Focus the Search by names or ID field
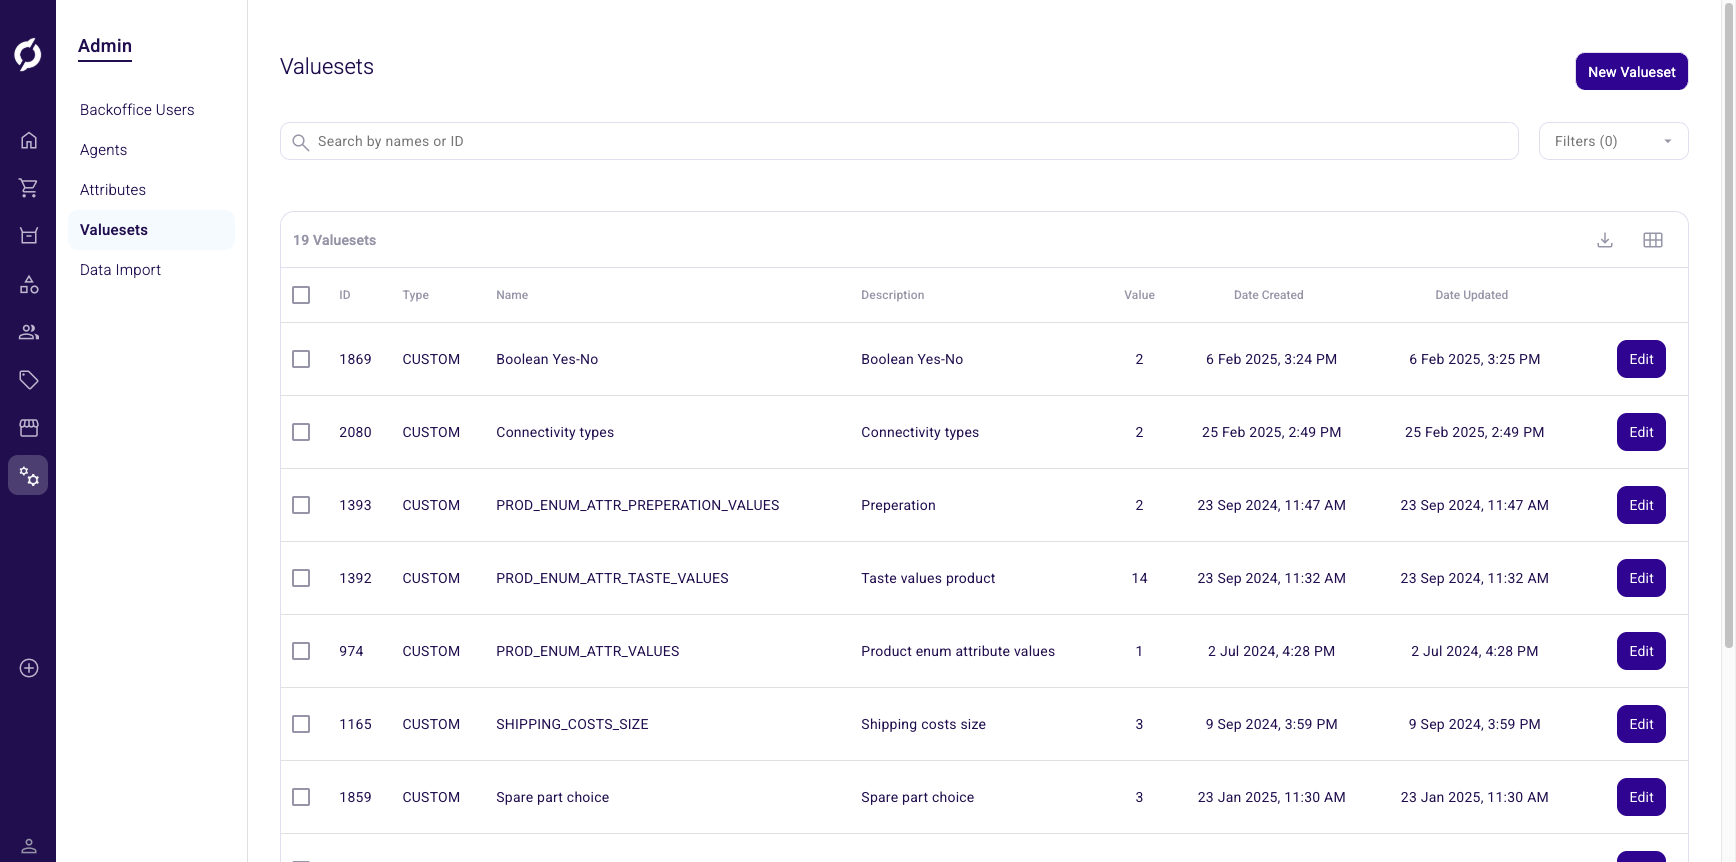The image size is (1736, 862). coord(900,141)
